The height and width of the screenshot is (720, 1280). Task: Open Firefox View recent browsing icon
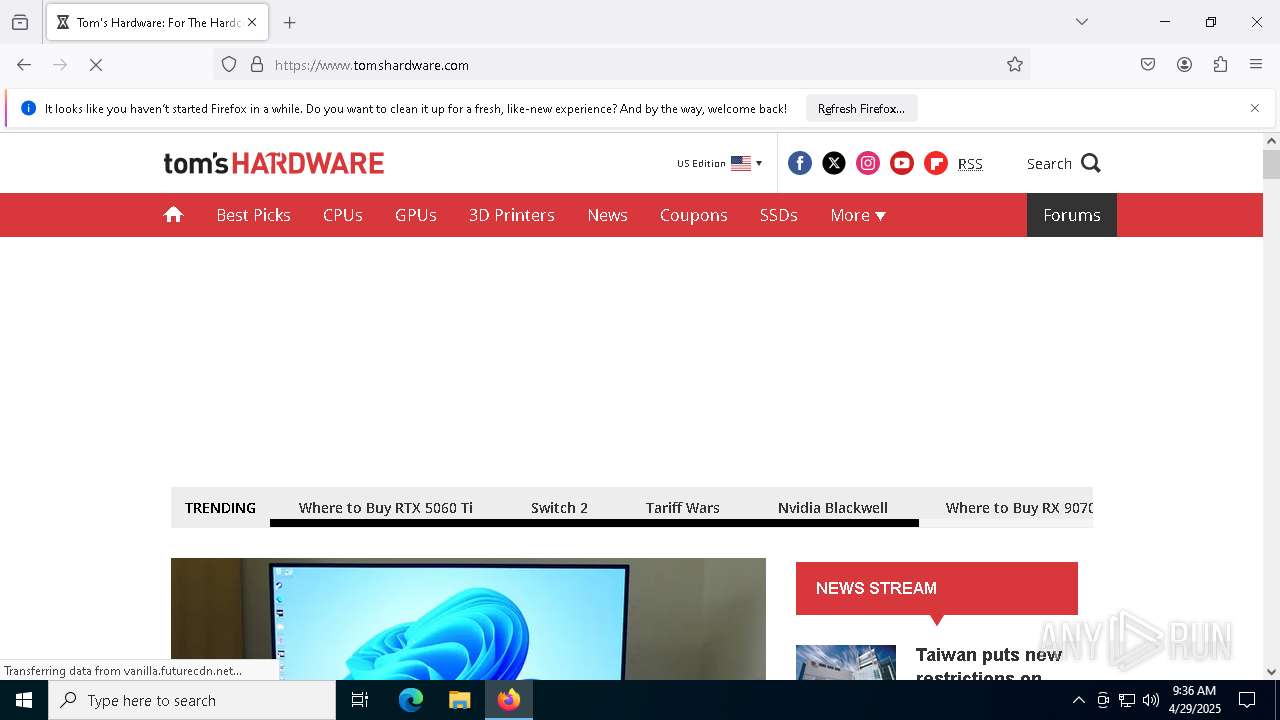click(20, 22)
